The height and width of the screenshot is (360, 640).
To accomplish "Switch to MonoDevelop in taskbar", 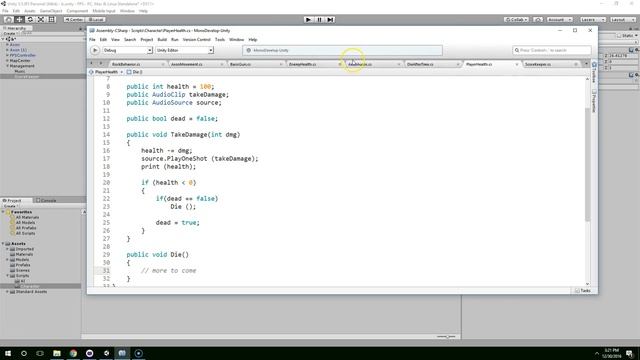I will coord(122,353).
